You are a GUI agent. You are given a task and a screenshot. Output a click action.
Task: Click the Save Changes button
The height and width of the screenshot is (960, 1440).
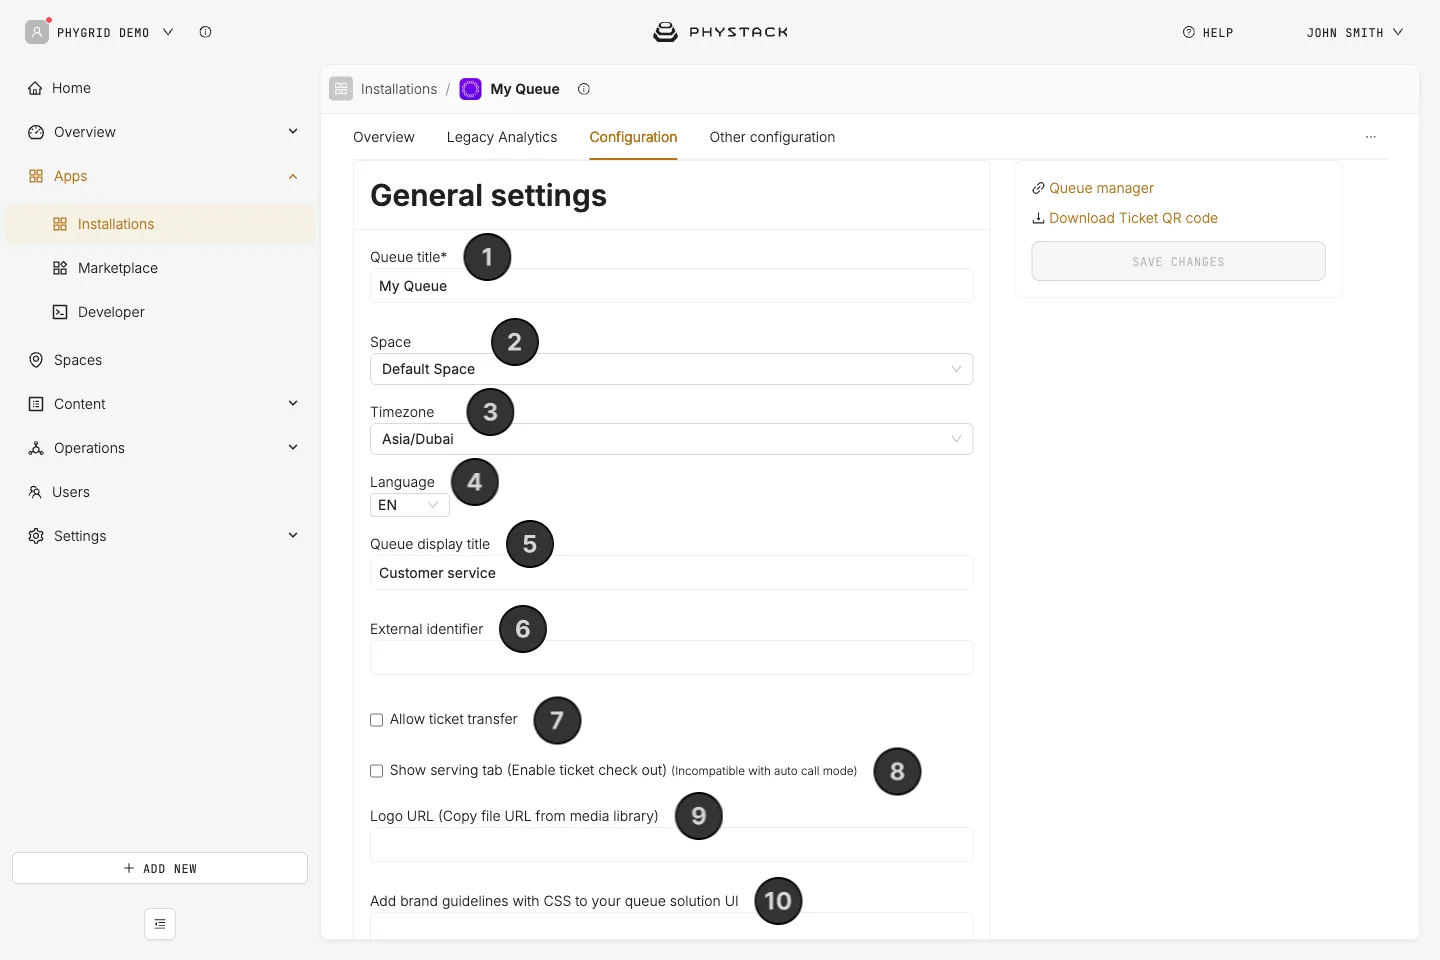coord(1178,261)
